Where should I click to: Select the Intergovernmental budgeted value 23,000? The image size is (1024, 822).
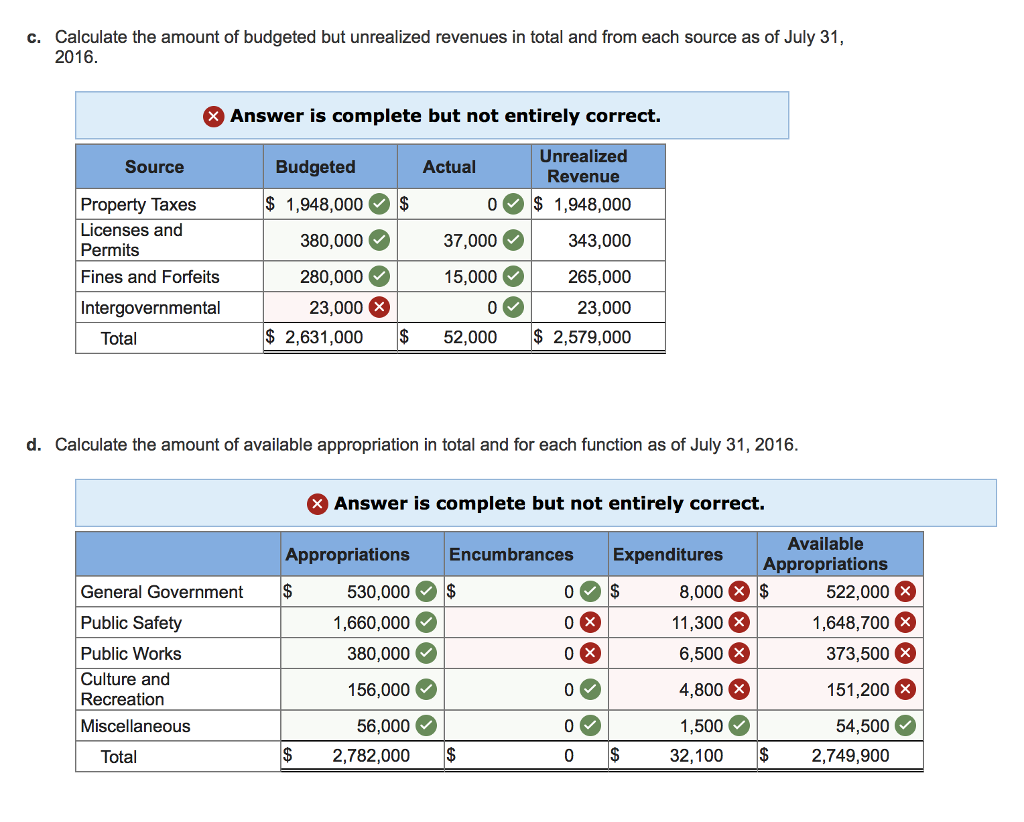(x=336, y=308)
